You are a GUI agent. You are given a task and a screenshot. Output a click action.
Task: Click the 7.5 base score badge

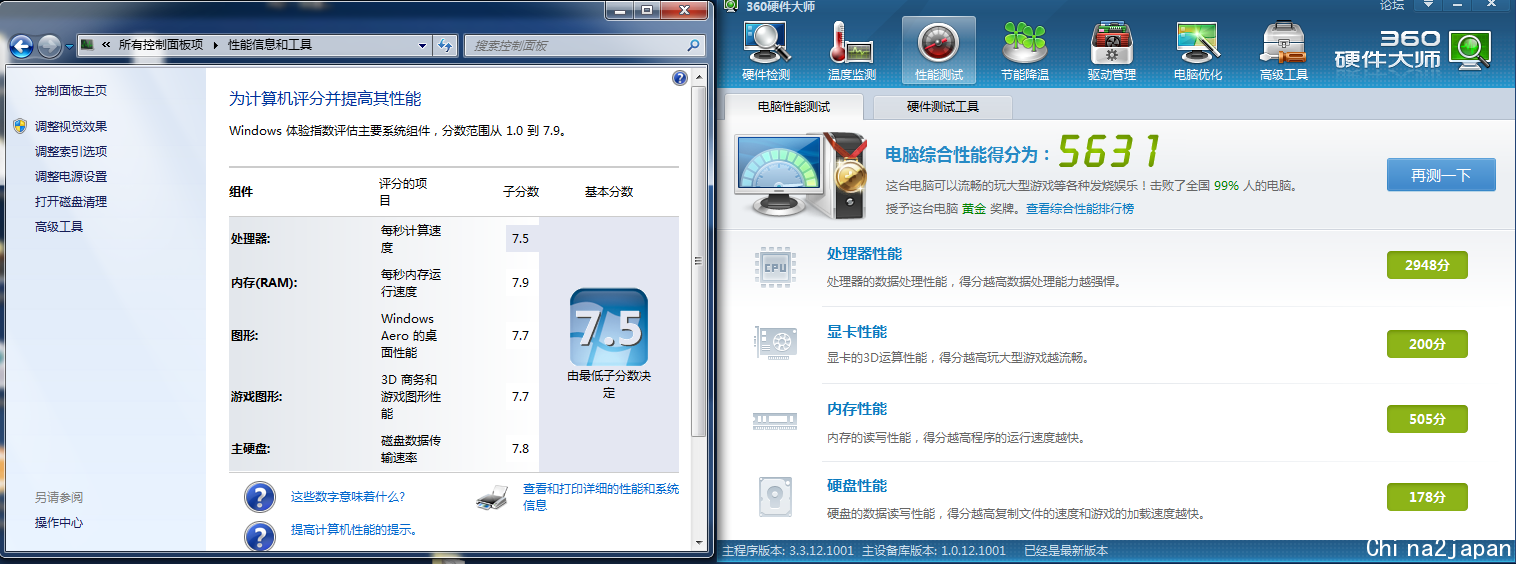609,327
